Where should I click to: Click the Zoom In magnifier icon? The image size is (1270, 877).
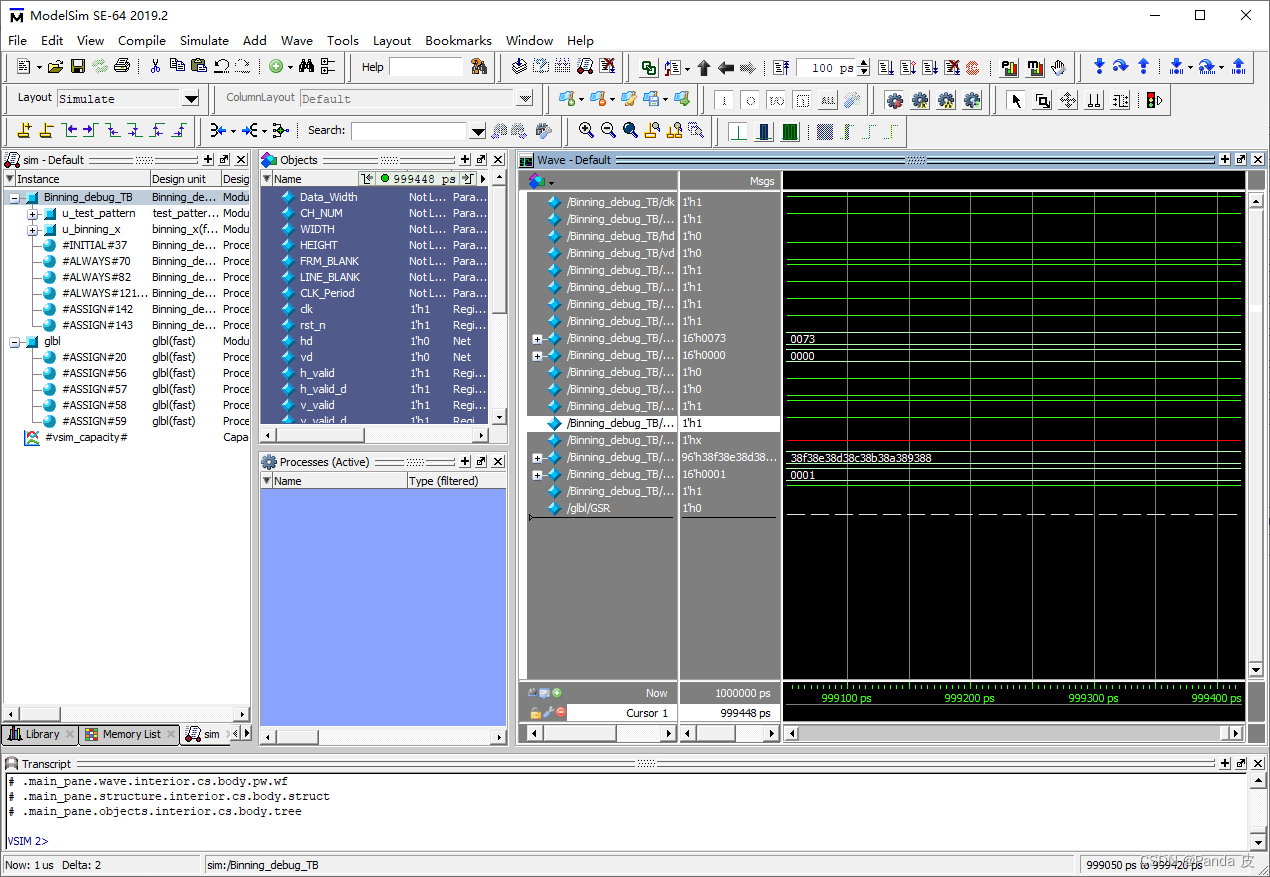tap(586, 130)
